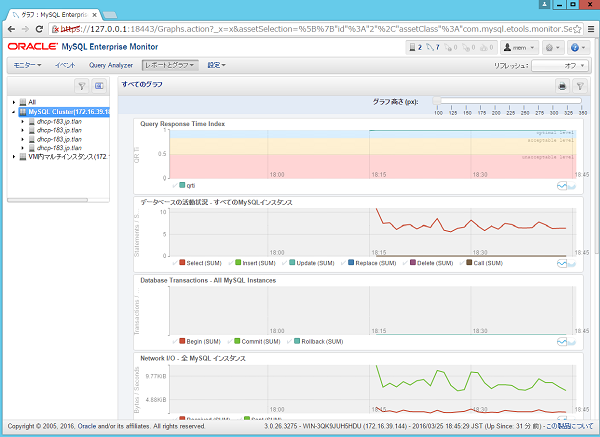Click the print icon in graphs header
The width and height of the screenshot is (600, 437).
pos(562,86)
